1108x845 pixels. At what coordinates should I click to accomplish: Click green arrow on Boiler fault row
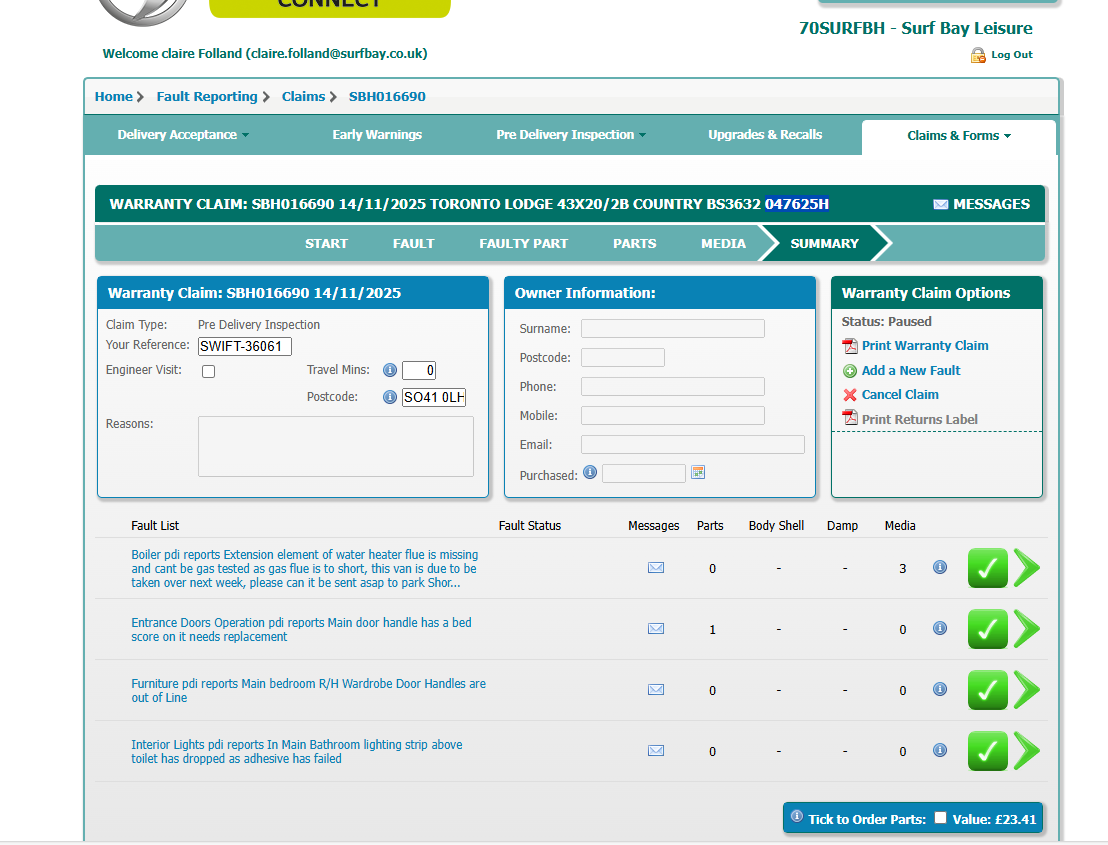pyautogui.click(x=1027, y=567)
